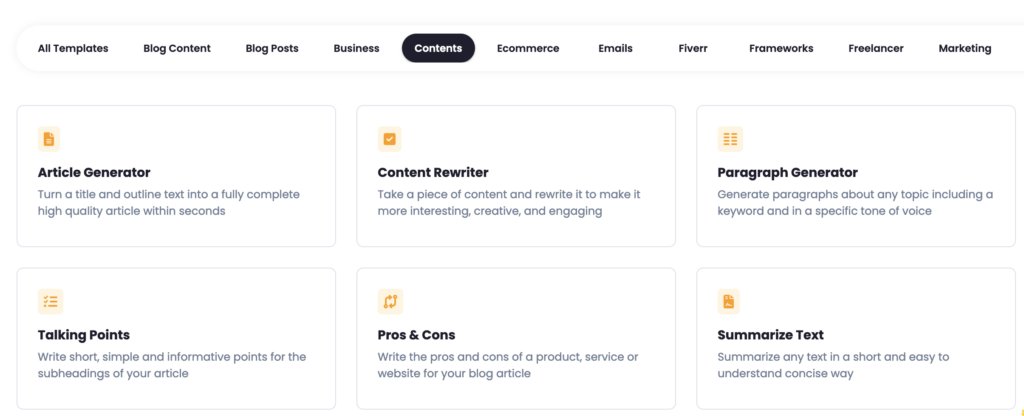
Task: Switch to the All Templates tab
Action: (x=73, y=48)
